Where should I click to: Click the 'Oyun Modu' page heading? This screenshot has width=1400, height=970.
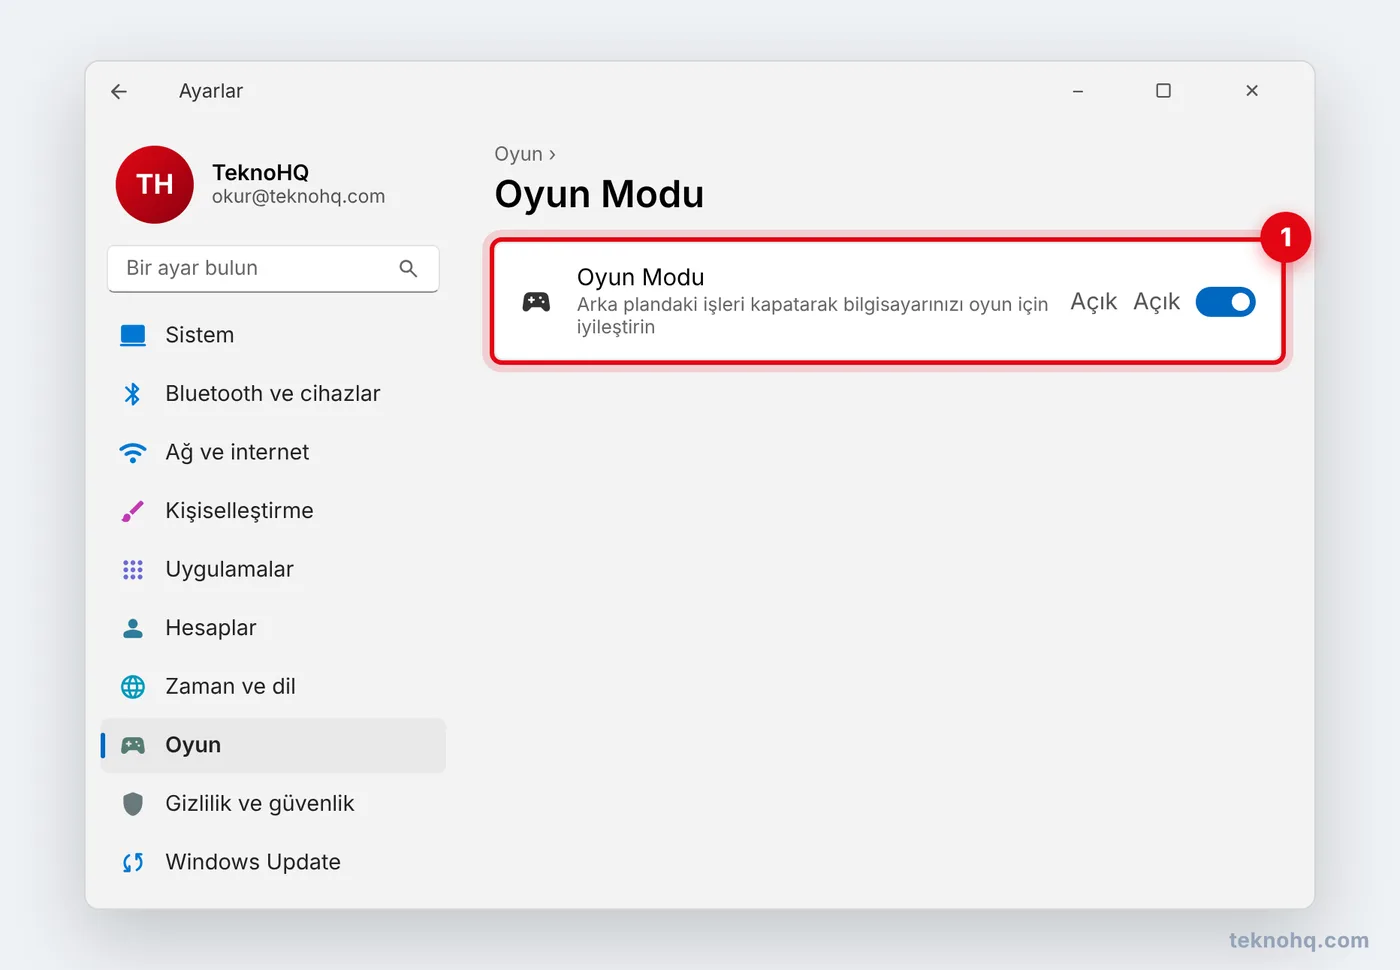pyautogui.click(x=599, y=194)
